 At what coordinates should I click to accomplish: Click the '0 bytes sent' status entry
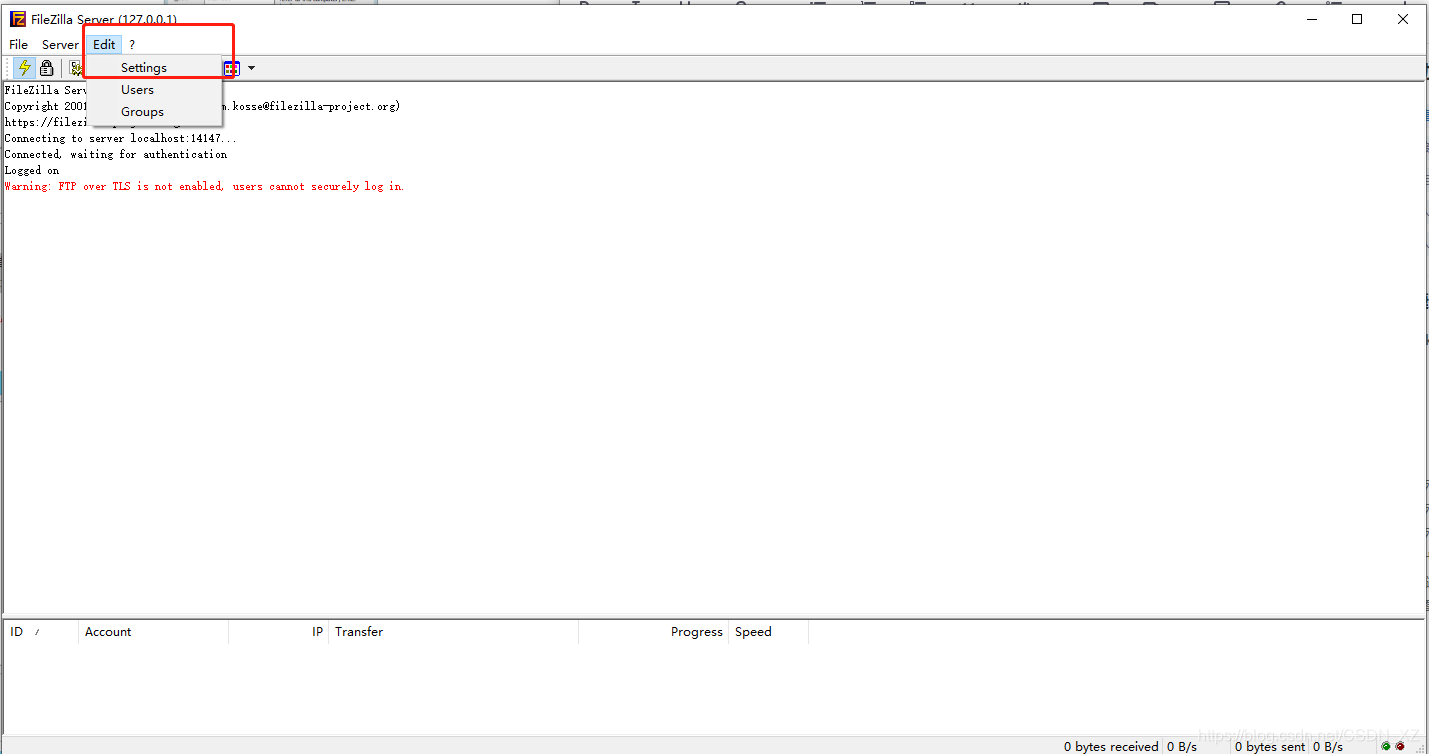[1269, 746]
